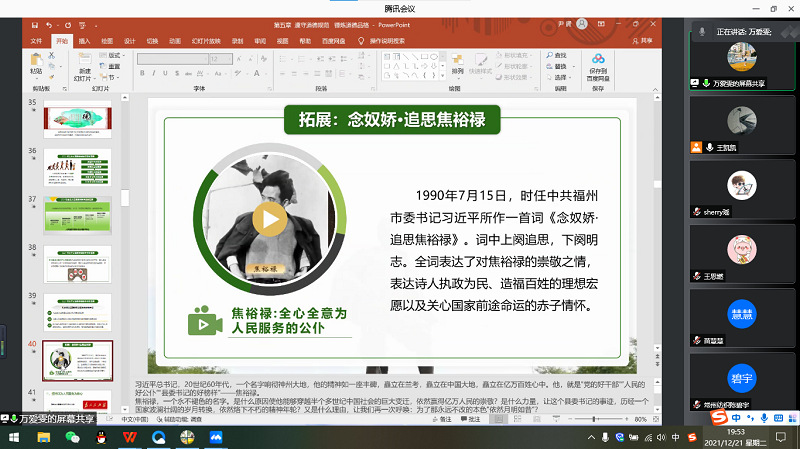
Task: Click the Arrange (排列) icon
Action: tap(457, 64)
